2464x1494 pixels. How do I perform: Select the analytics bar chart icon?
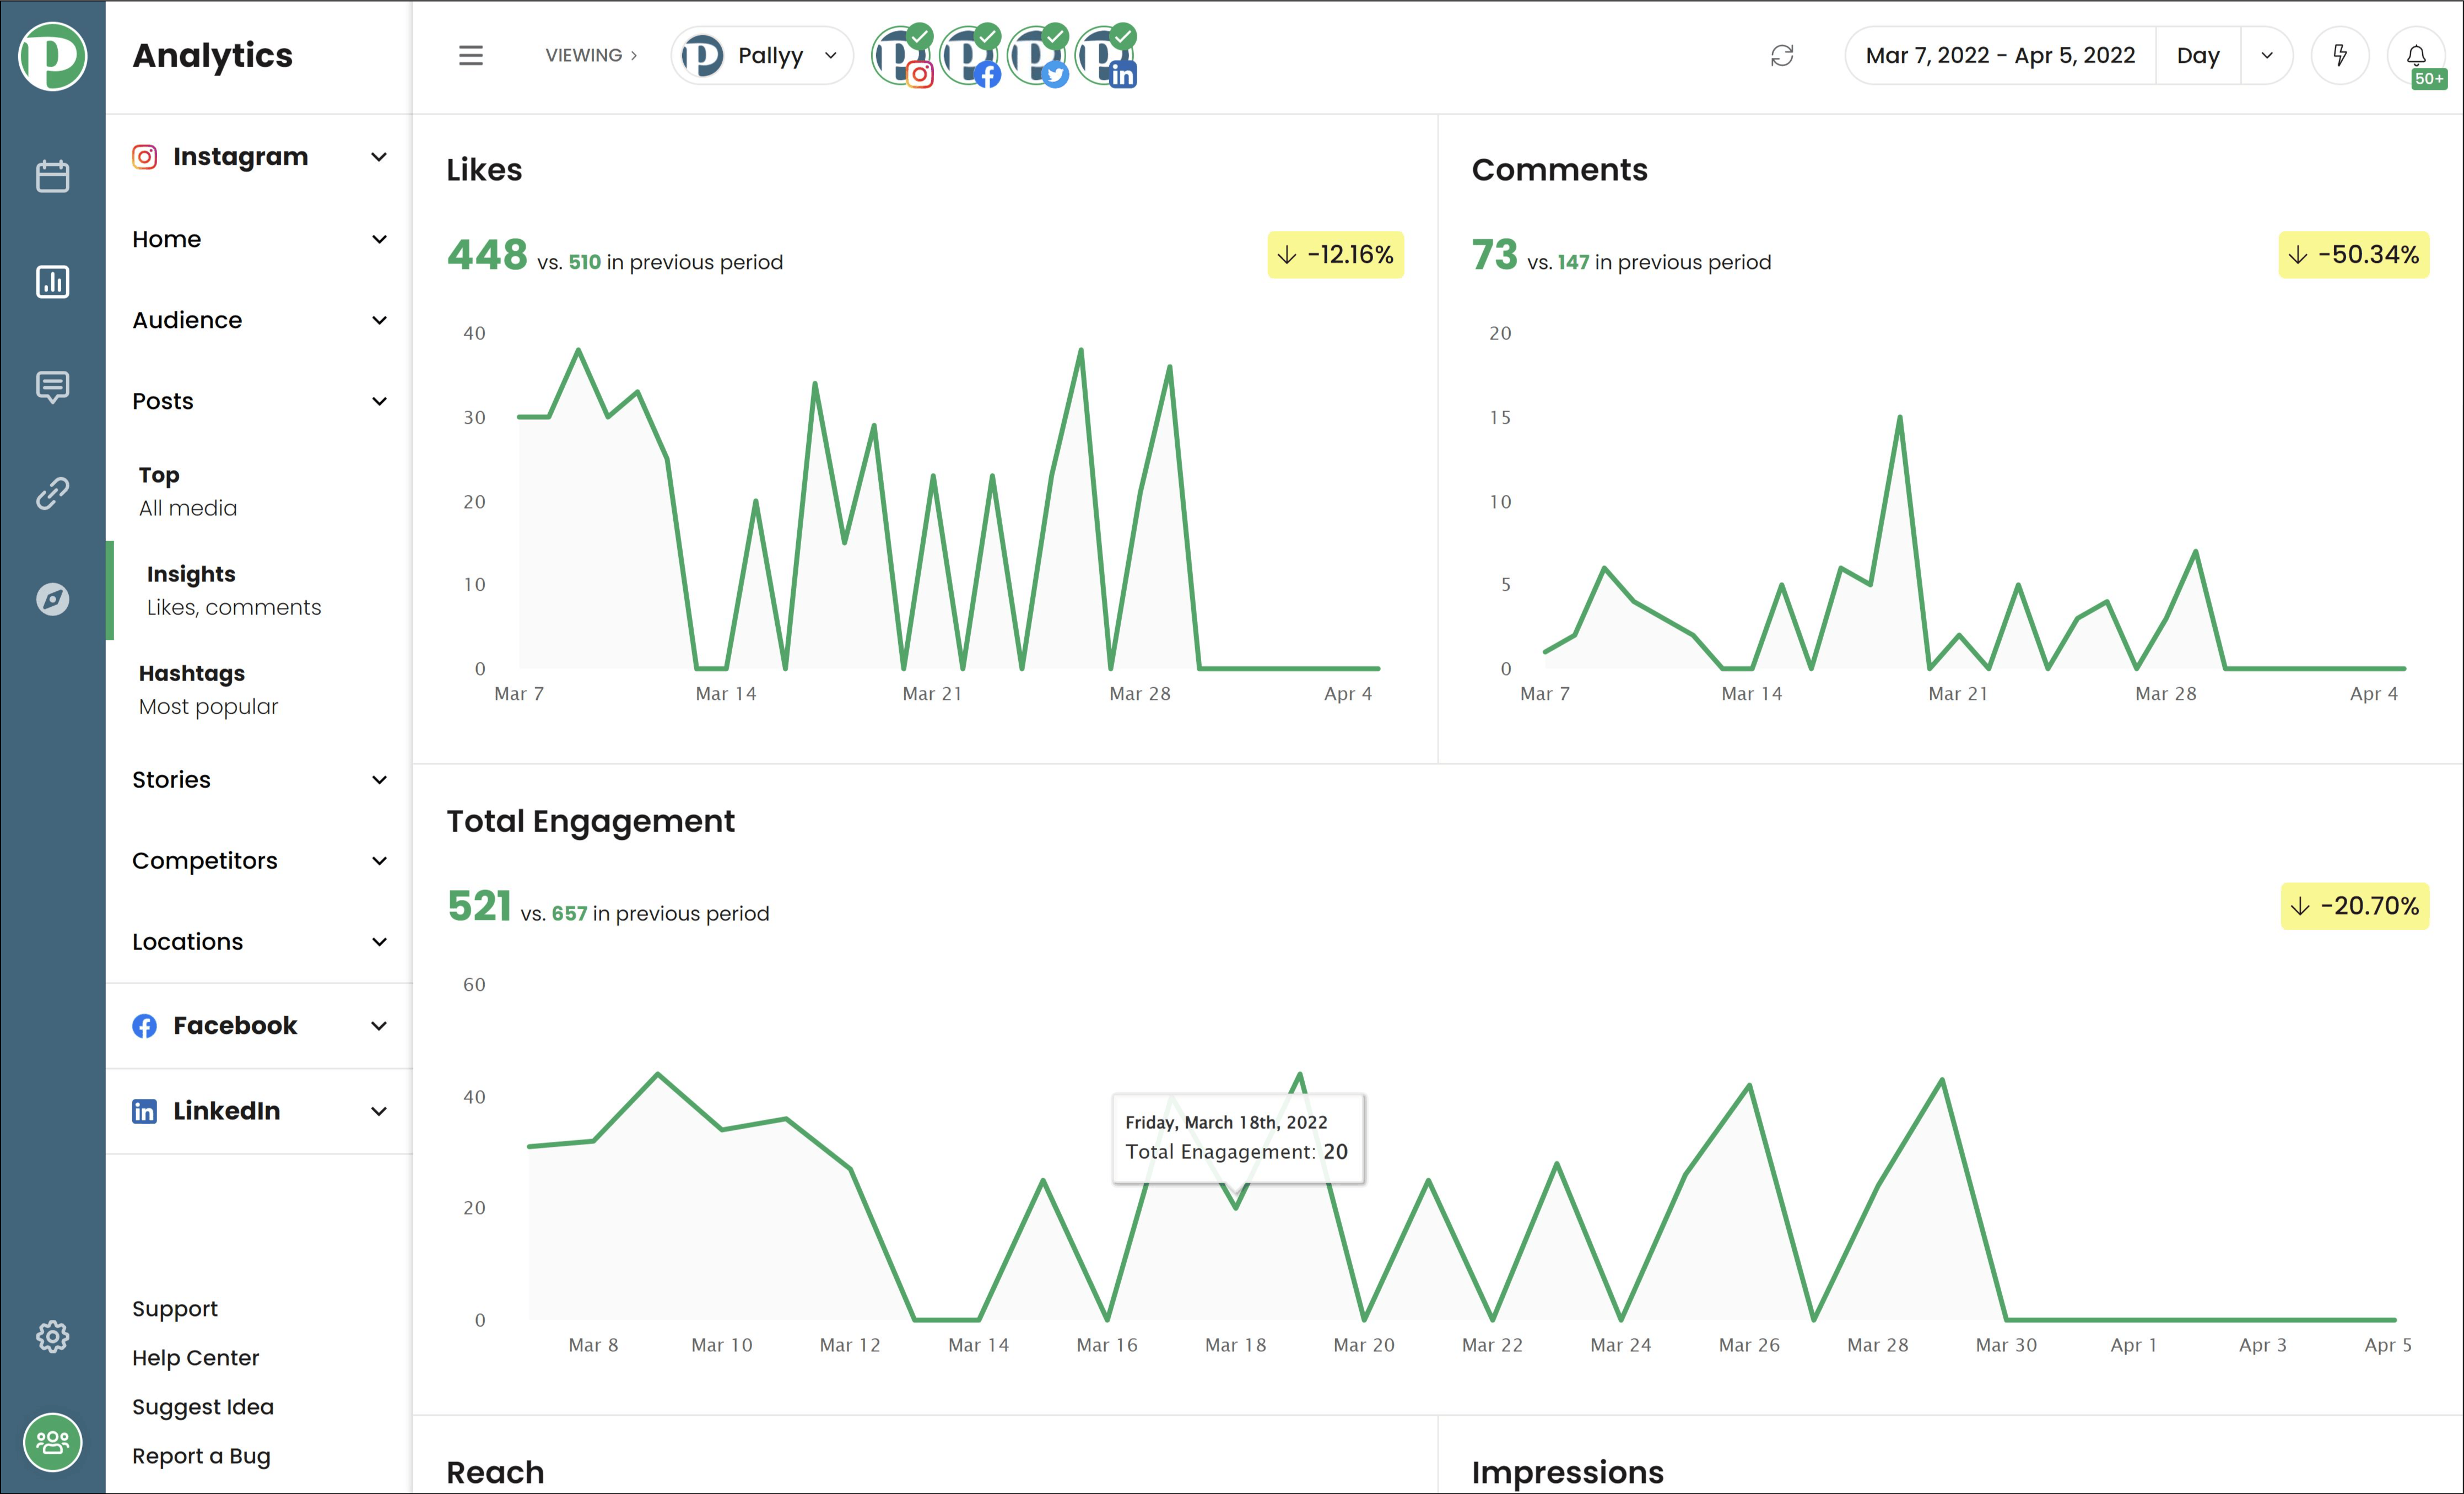coord(52,282)
